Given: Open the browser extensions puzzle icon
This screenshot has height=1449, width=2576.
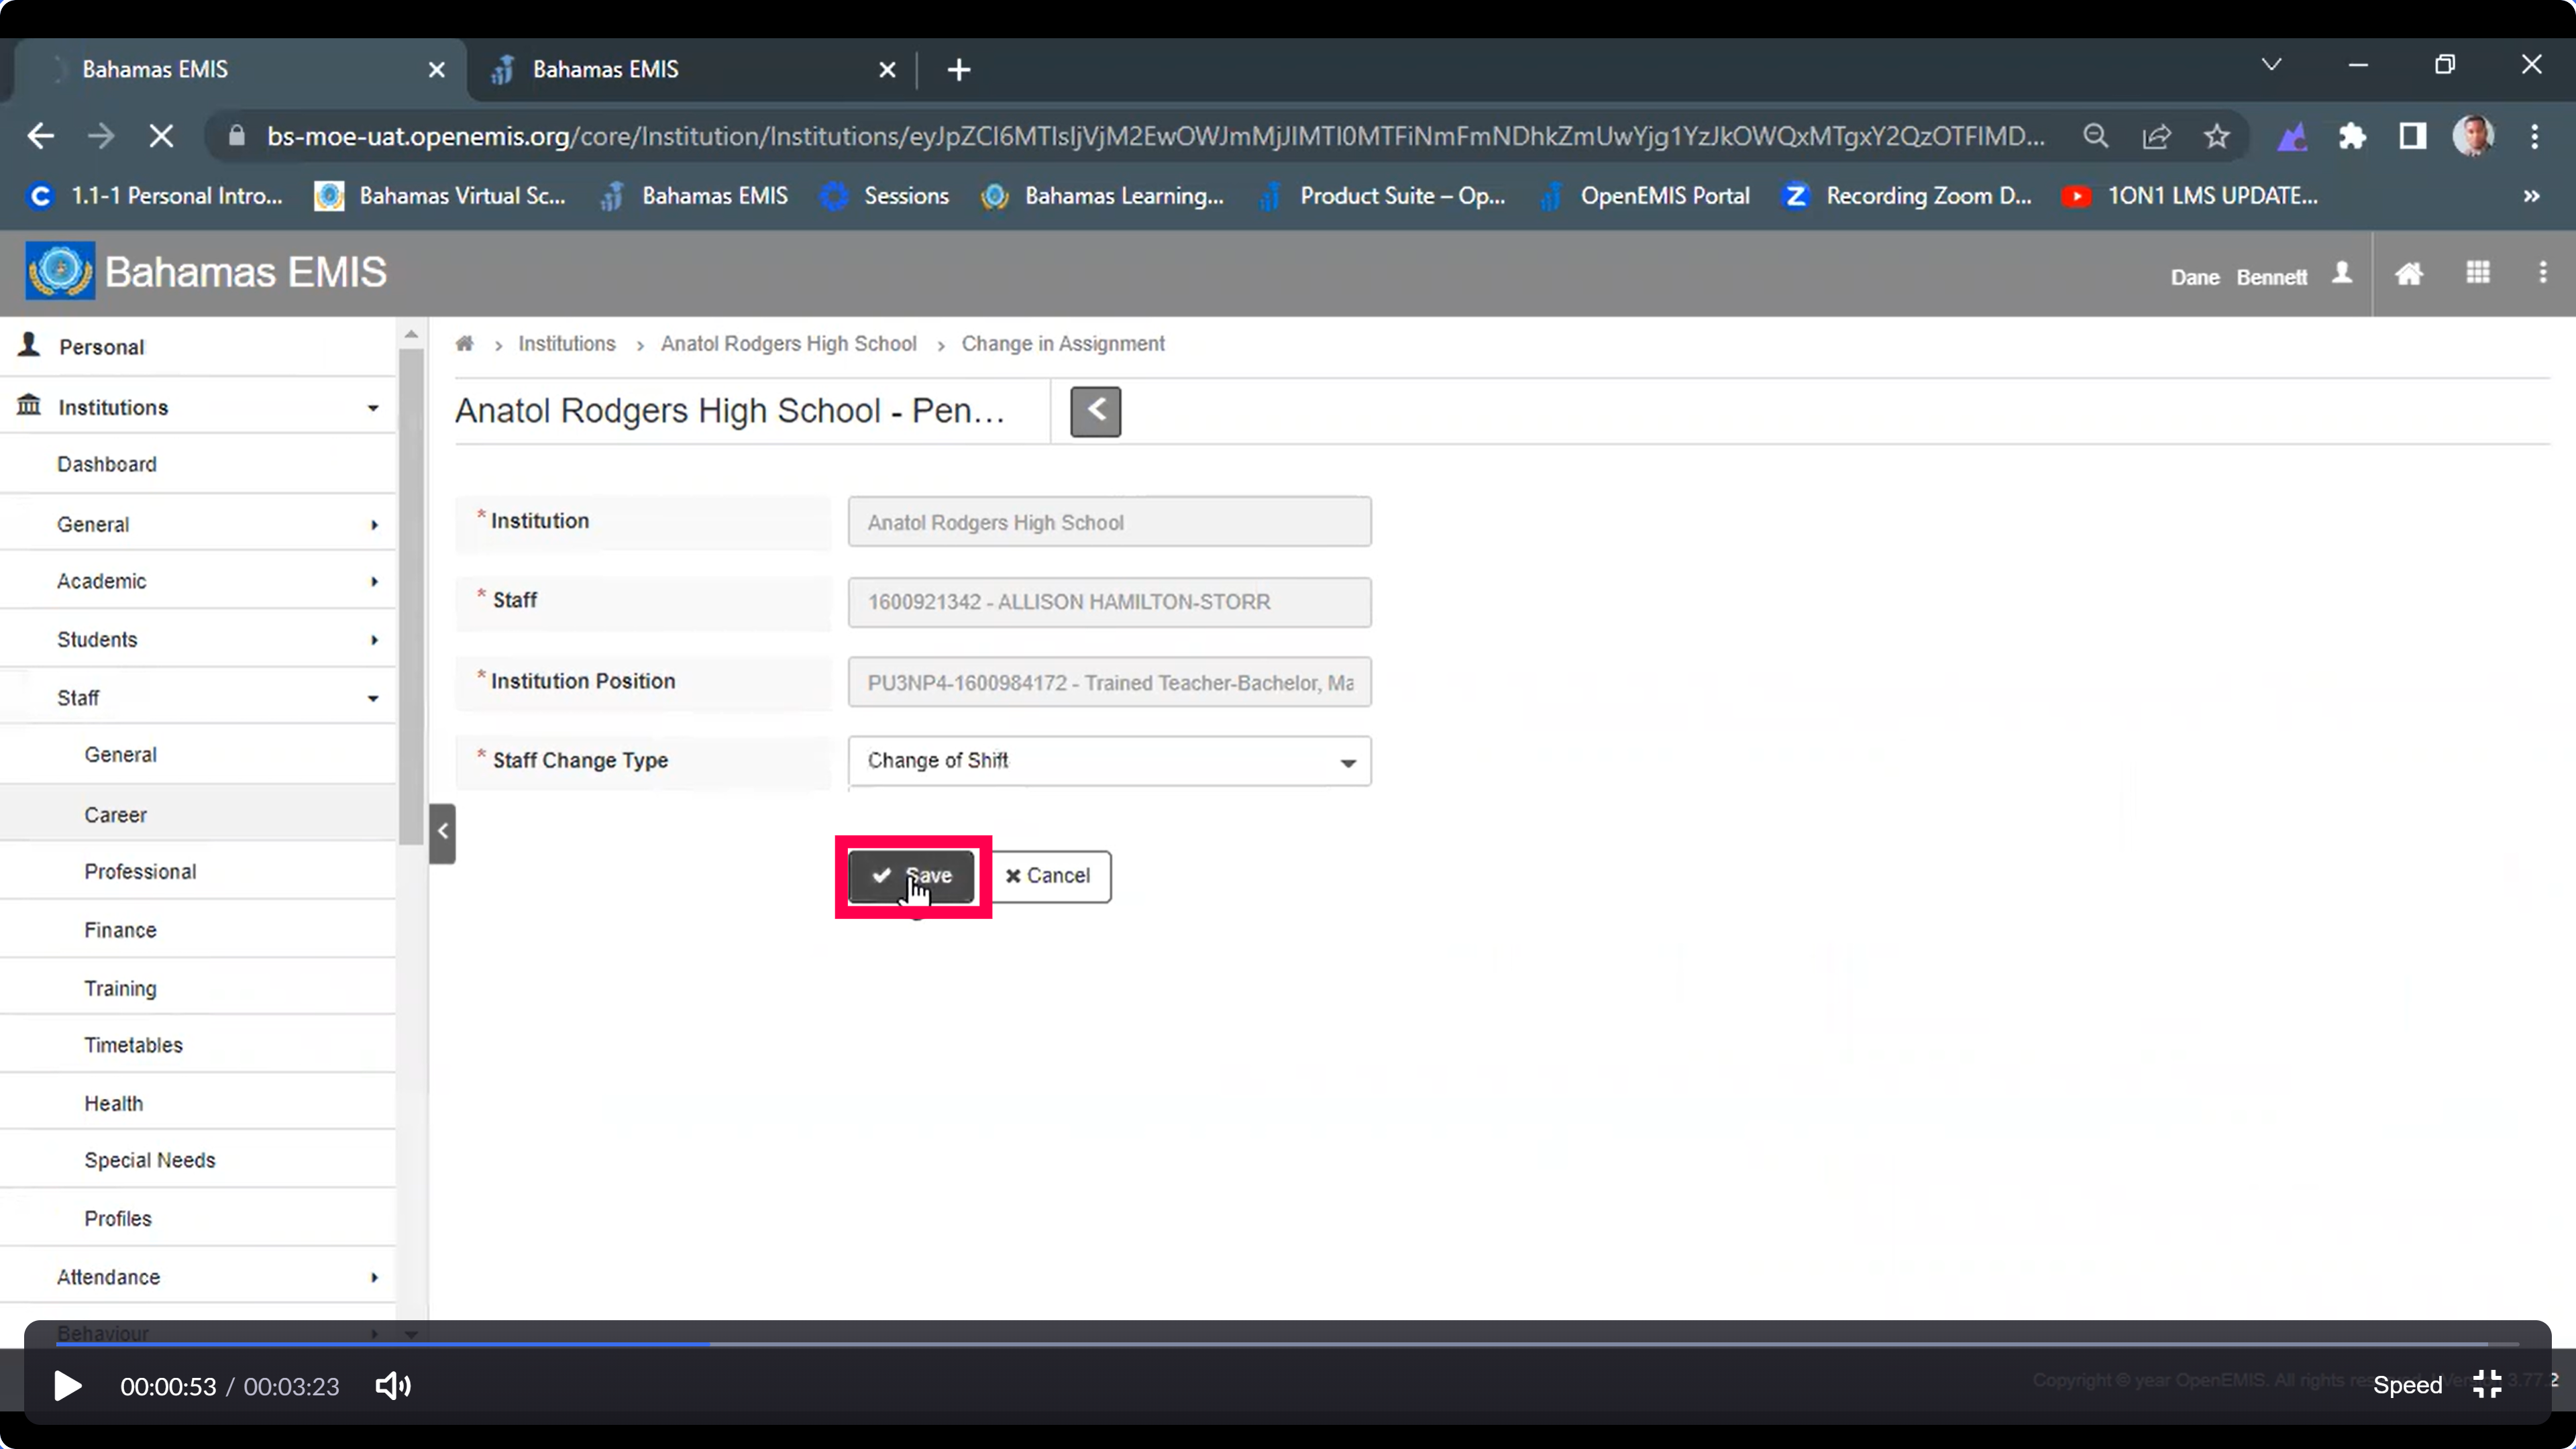Looking at the screenshot, I should pos(2352,136).
